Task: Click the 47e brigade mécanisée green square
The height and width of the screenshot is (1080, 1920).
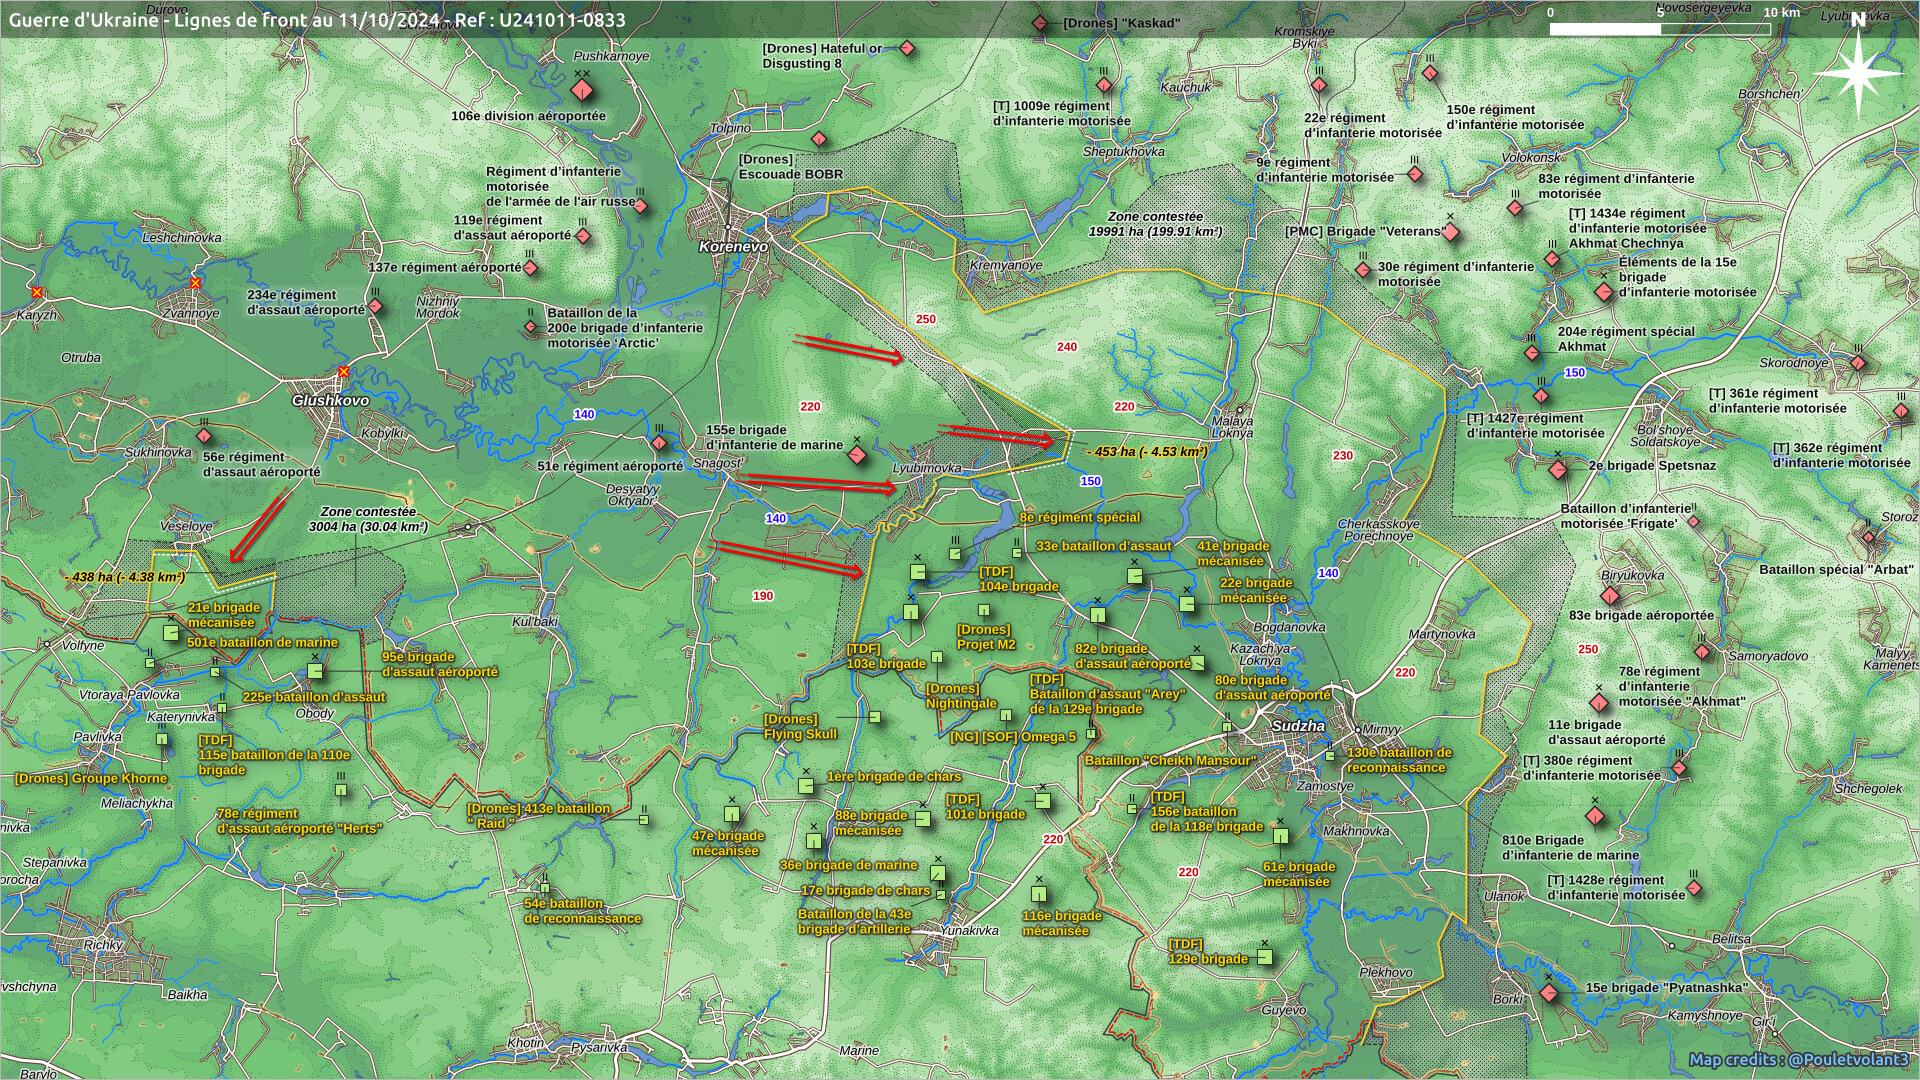Action: pos(732,815)
